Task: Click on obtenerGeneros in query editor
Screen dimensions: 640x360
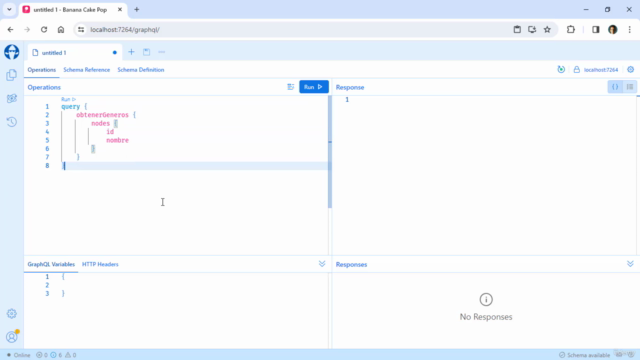Action: pos(102,115)
